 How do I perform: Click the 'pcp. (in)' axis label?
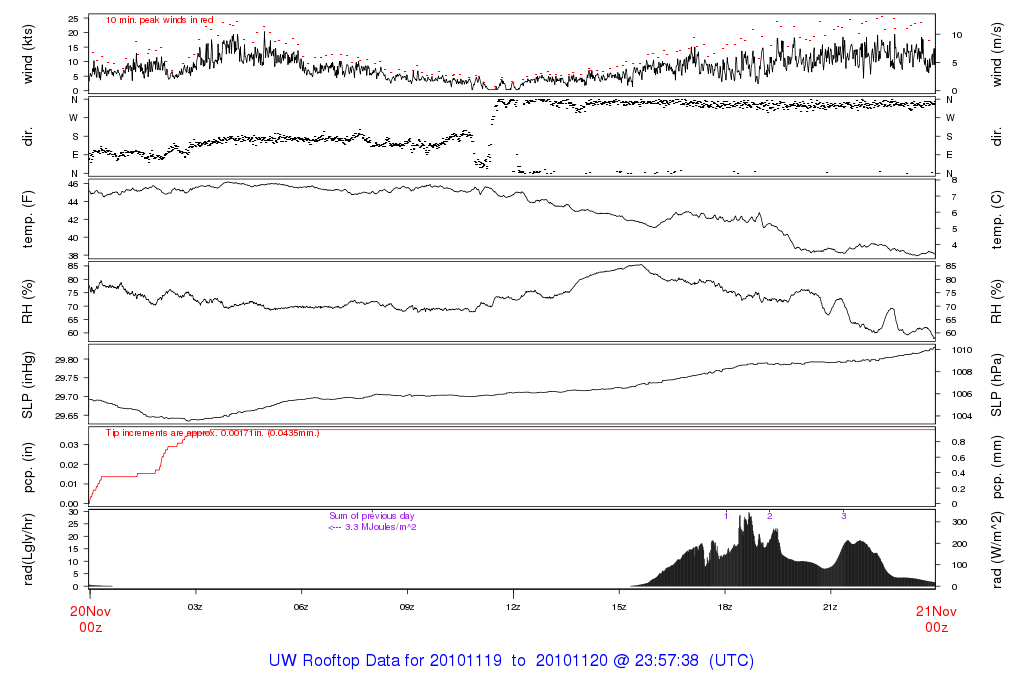30,467
